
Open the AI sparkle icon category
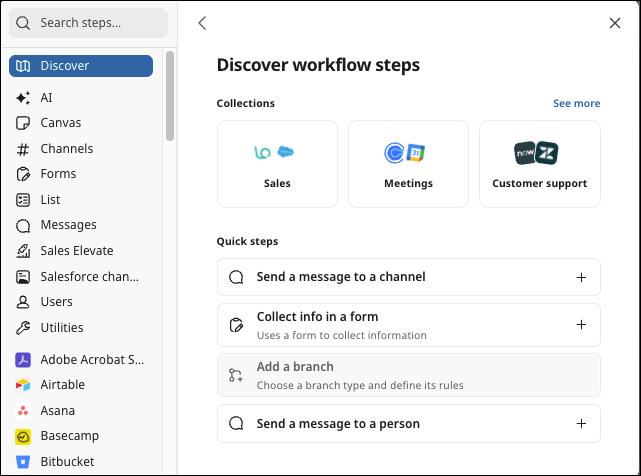click(23, 98)
